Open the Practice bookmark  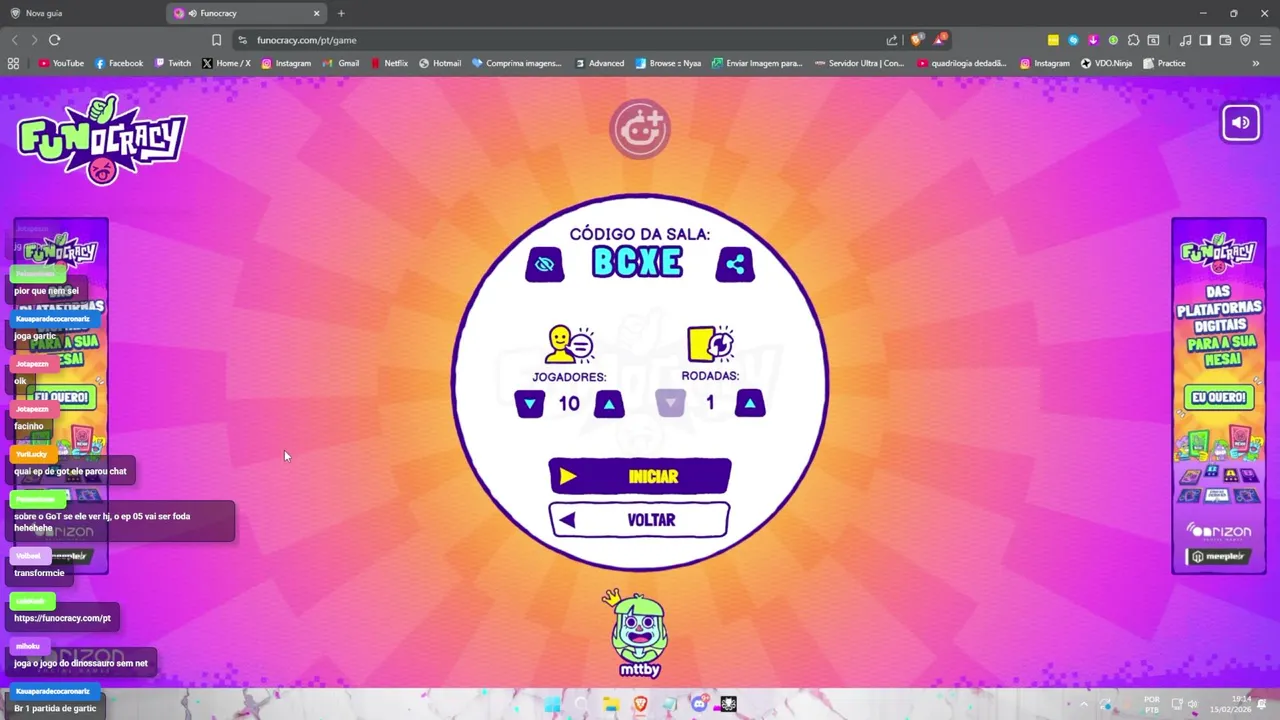click(1164, 63)
